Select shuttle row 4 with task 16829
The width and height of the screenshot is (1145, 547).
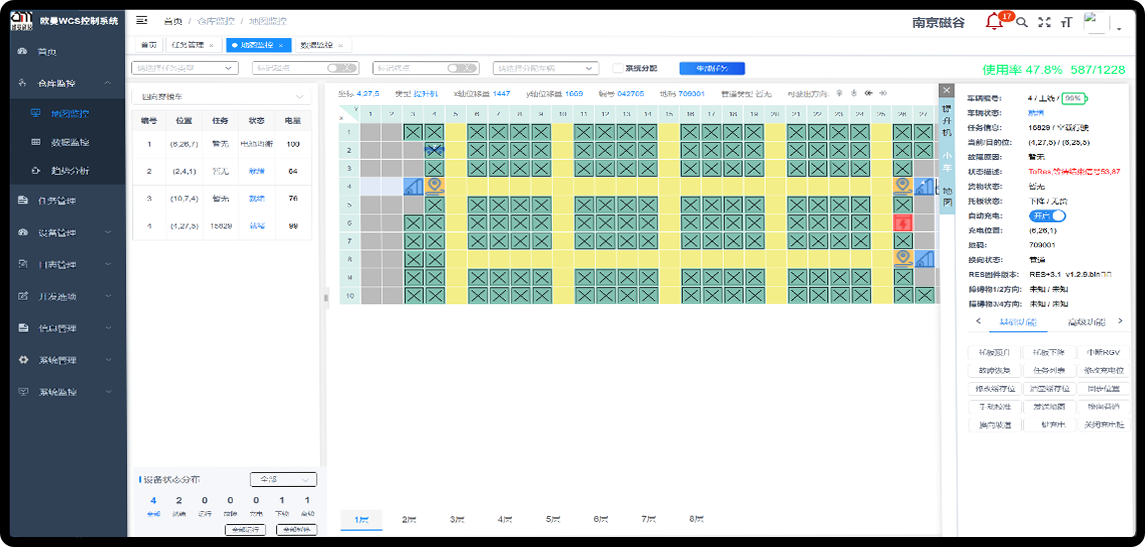coord(221,226)
